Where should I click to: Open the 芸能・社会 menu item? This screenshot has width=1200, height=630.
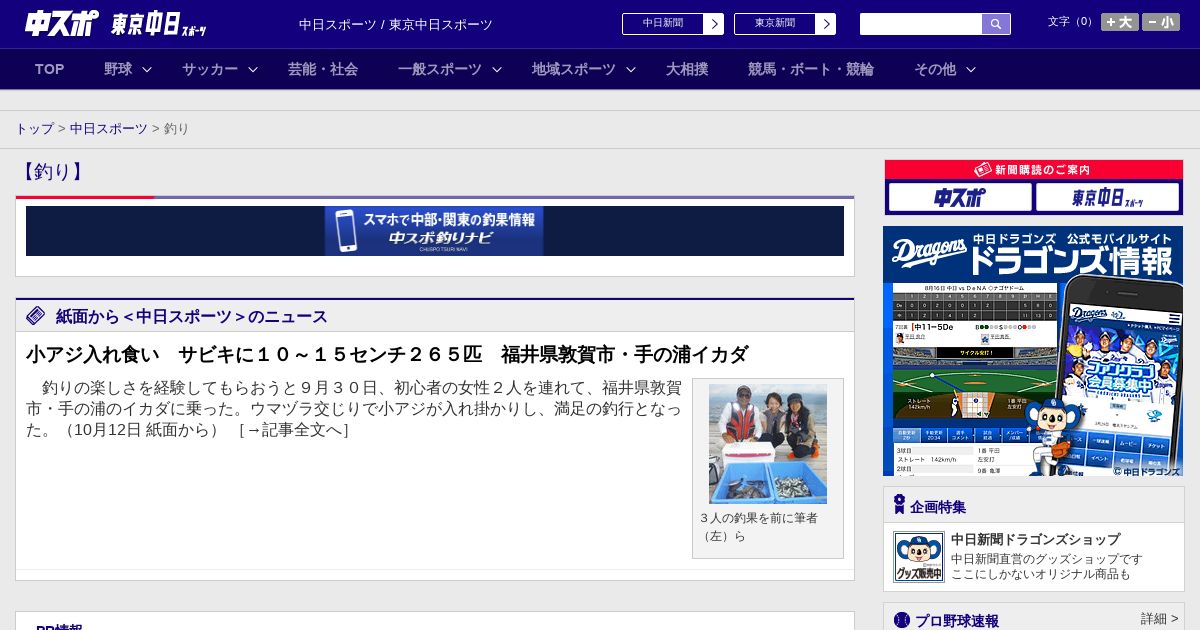pyautogui.click(x=323, y=69)
